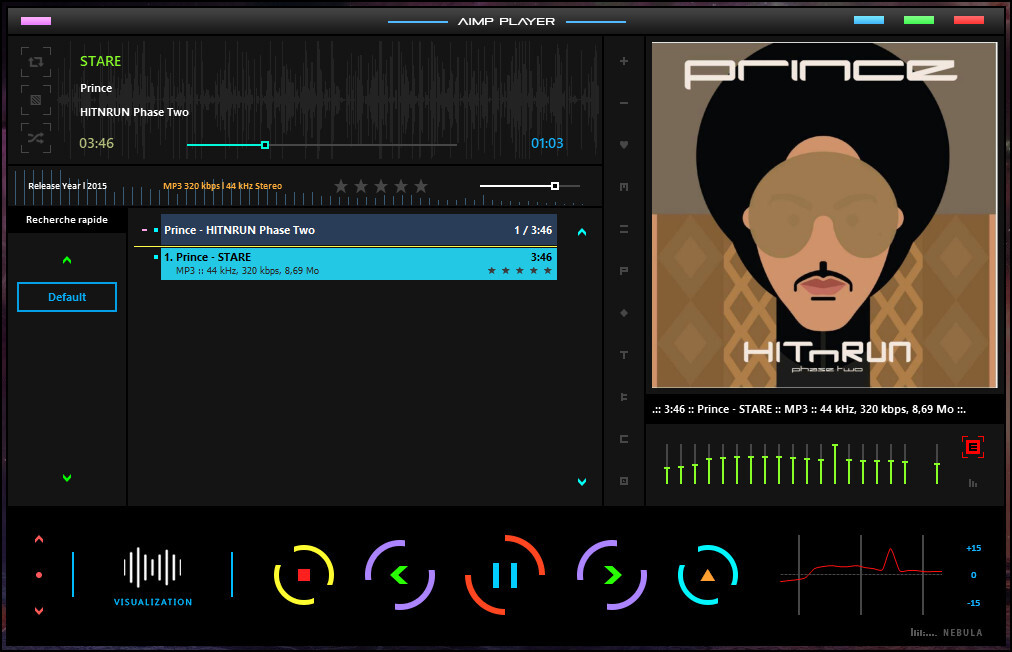Click the 03:46 total time display

coord(96,143)
